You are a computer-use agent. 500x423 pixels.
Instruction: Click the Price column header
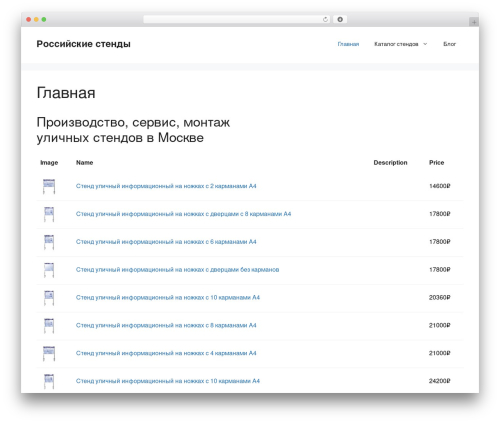[436, 163]
